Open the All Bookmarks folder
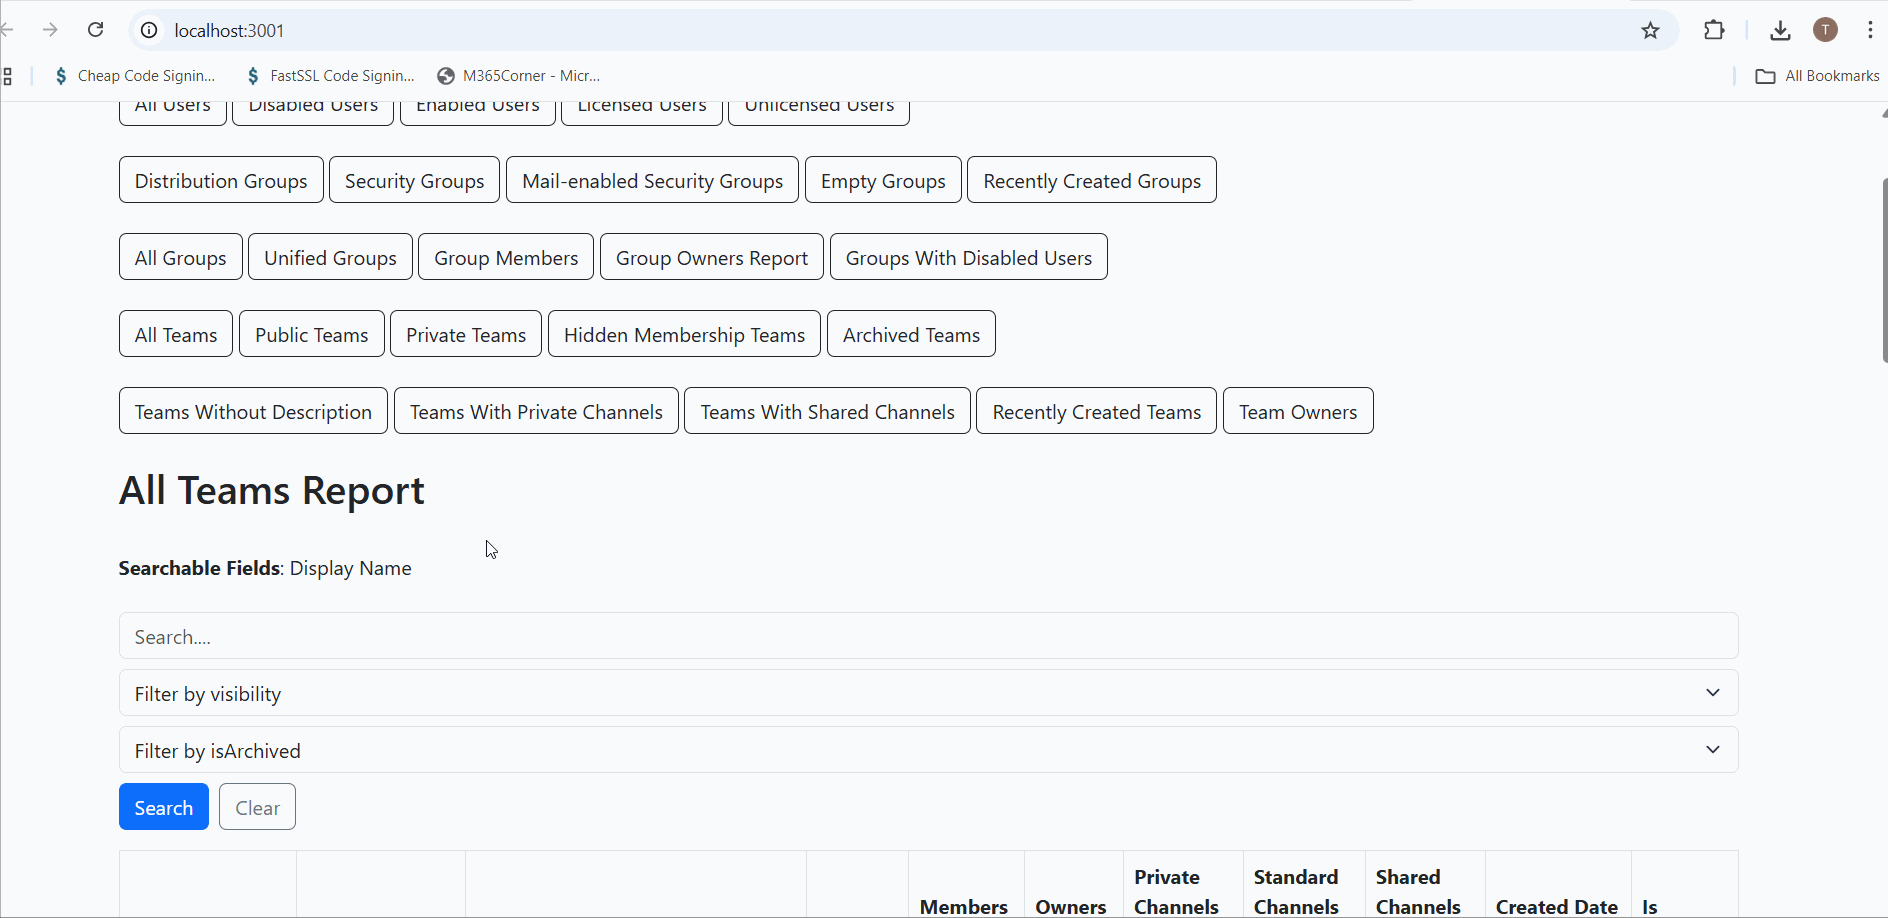The width and height of the screenshot is (1888, 918). pos(1817,76)
